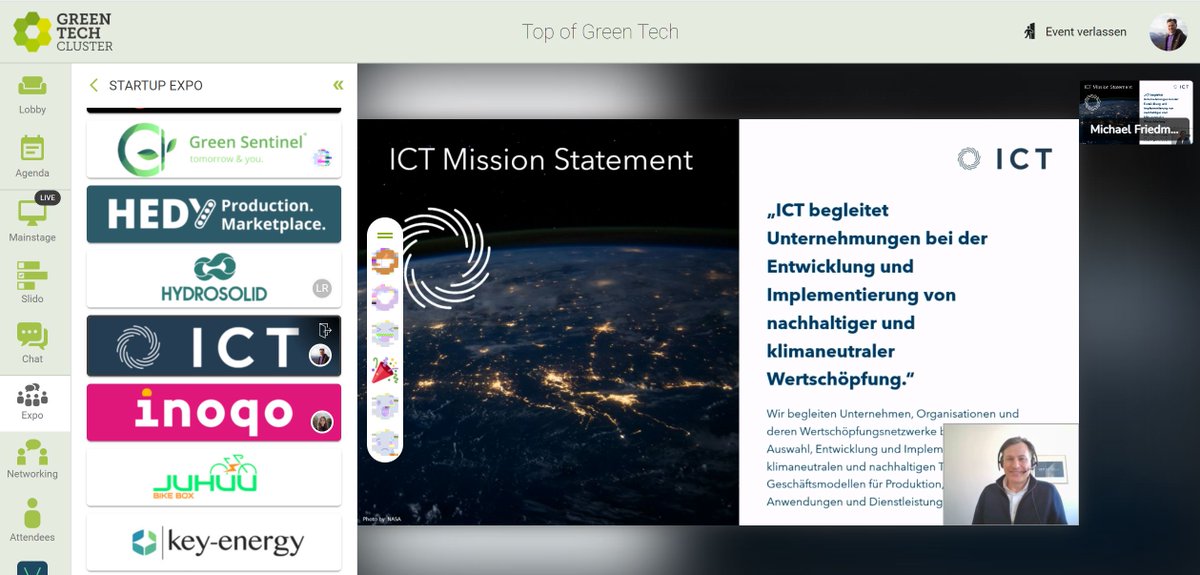
Task: Go to the live Mainstage
Action: [x=32, y=219]
